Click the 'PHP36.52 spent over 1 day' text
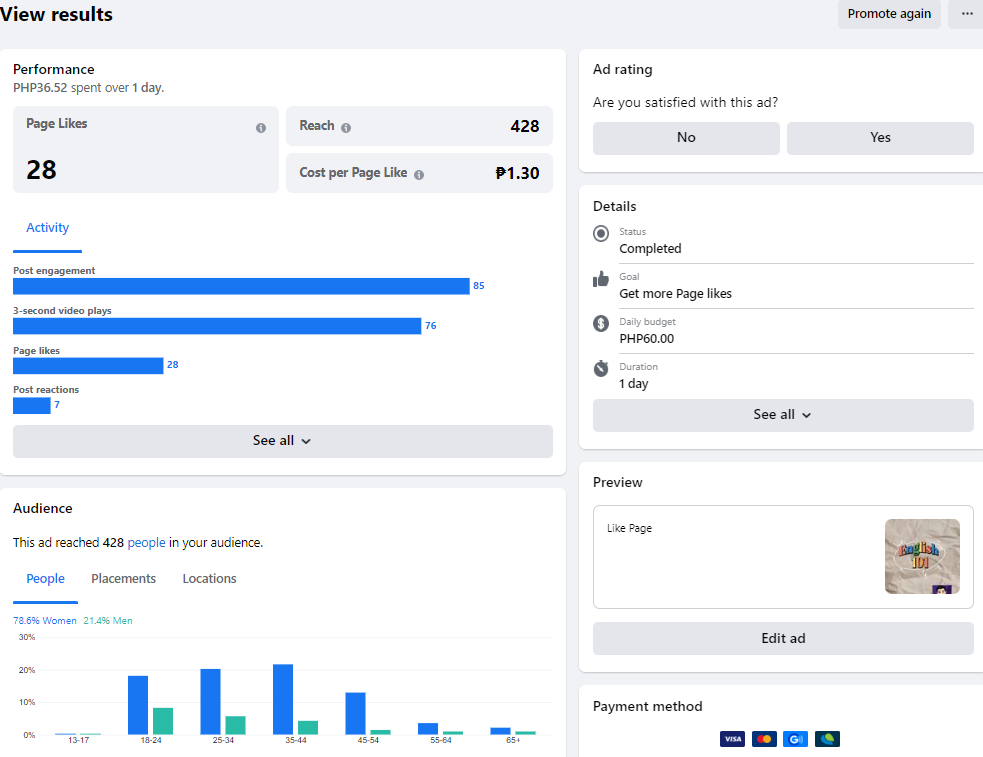Screen dimensions: 983x757 tap(88, 88)
